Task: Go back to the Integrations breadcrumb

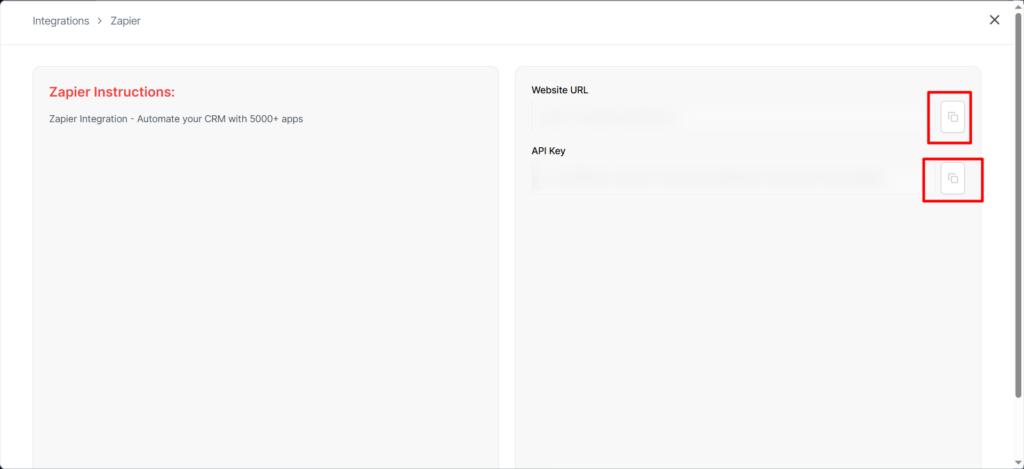Action: 61,21
